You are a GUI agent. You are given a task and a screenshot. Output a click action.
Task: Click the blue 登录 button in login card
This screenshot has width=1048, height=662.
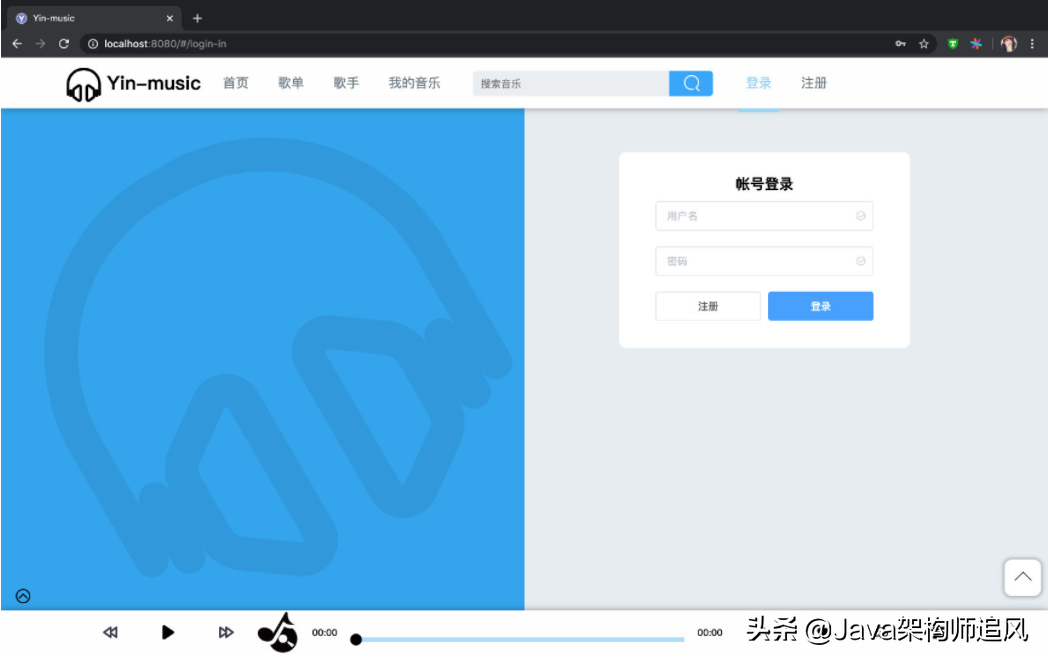[820, 306]
